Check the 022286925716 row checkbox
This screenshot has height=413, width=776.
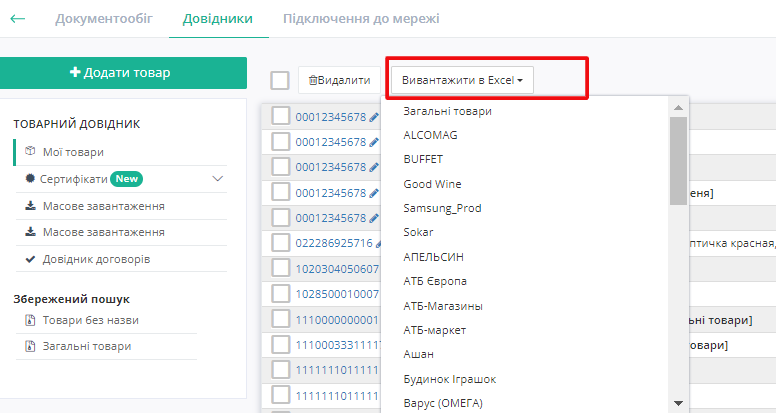point(281,243)
